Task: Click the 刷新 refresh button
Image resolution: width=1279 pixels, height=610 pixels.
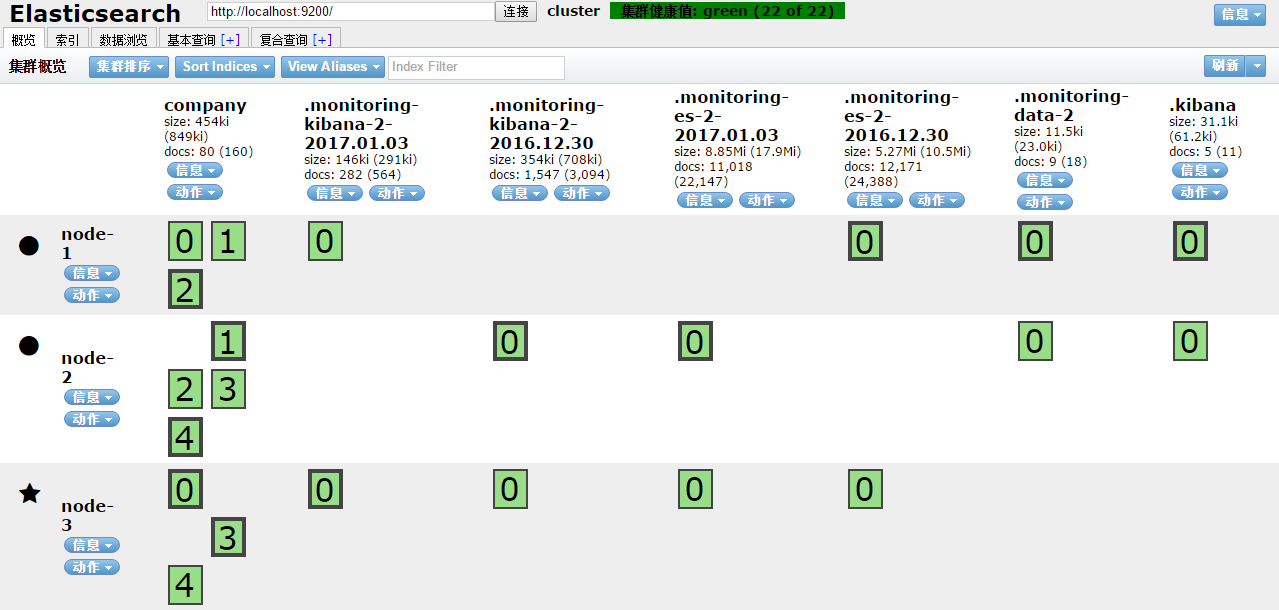Action: [1226, 65]
